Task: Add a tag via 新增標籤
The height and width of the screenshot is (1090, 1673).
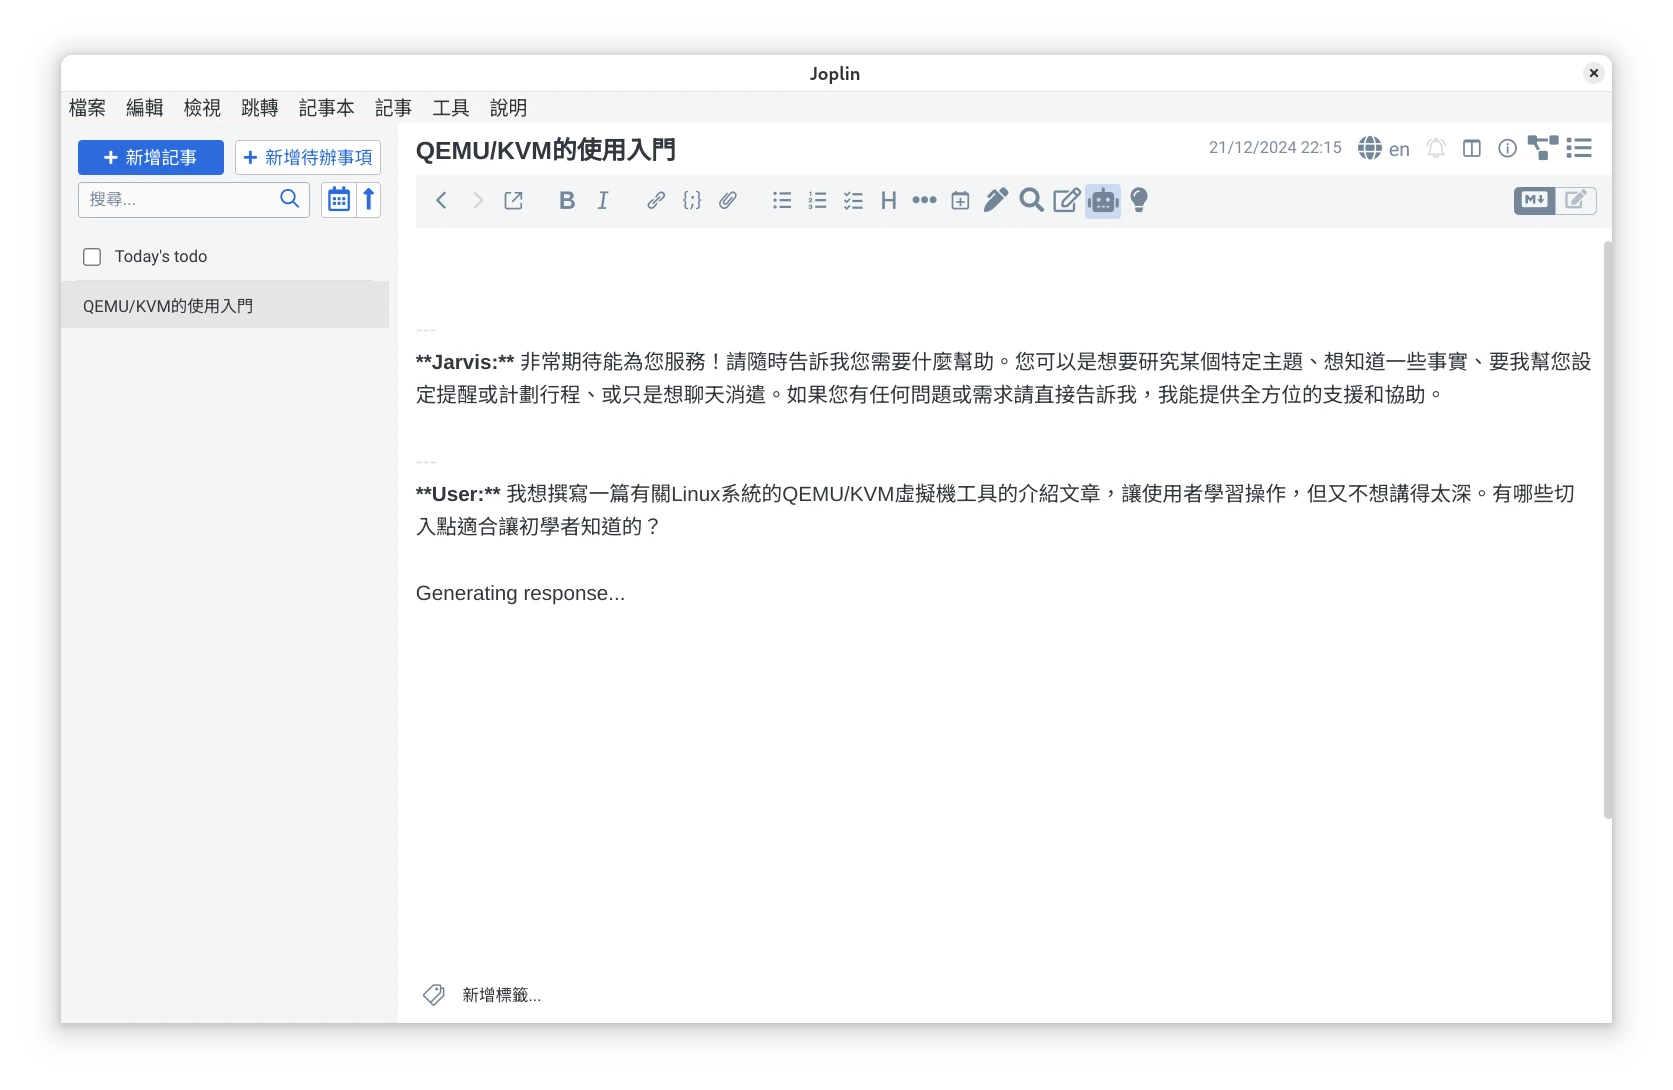Action: (x=500, y=995)
